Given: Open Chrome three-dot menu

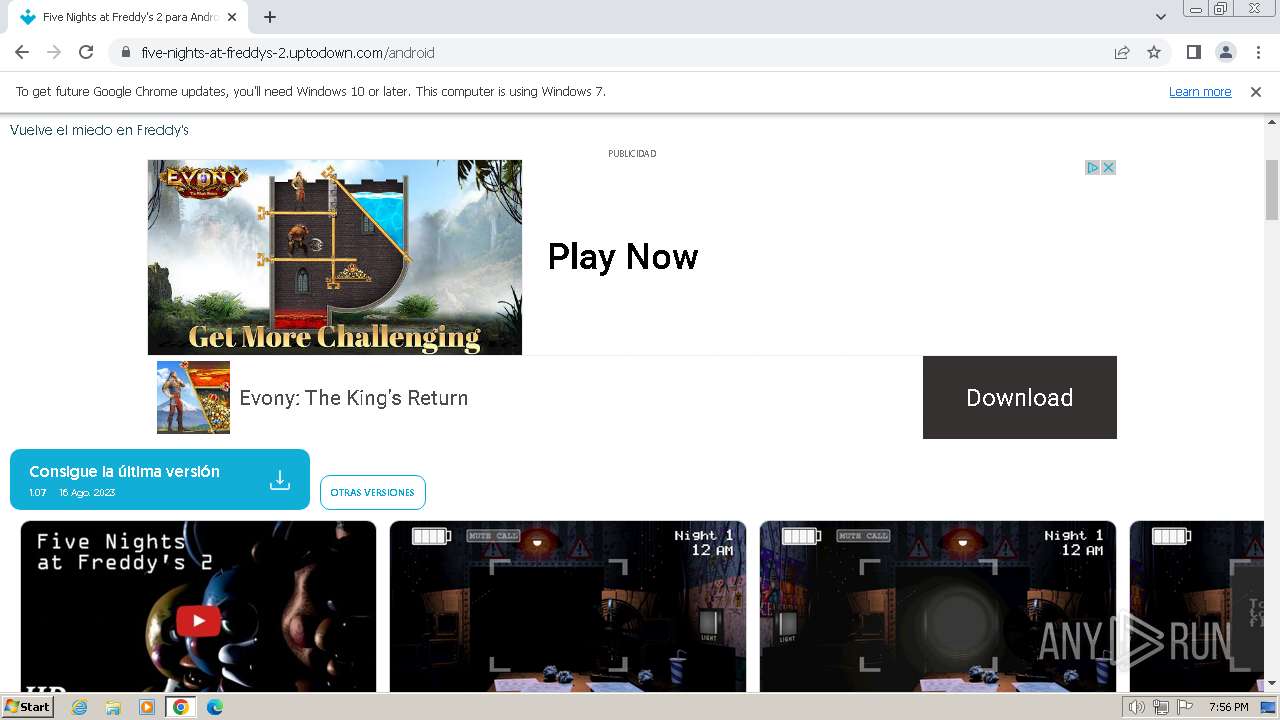Looking at the screenshot, I should click(1257, 52).
